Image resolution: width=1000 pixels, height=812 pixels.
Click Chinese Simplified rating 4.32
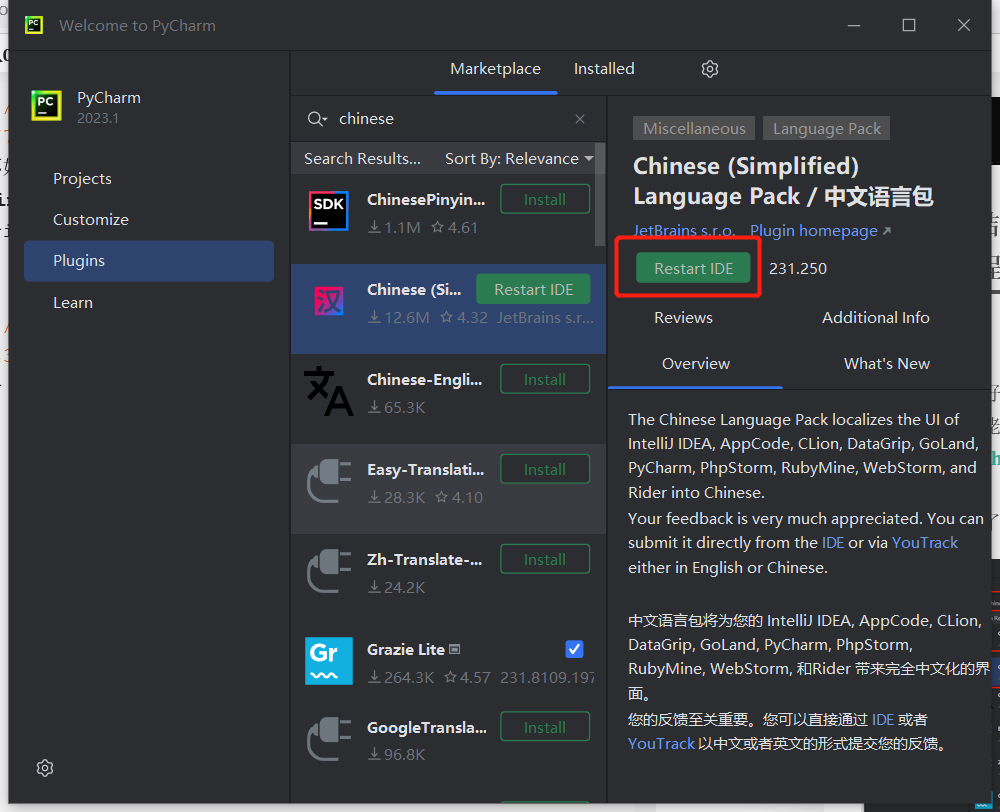coord(464,317)
